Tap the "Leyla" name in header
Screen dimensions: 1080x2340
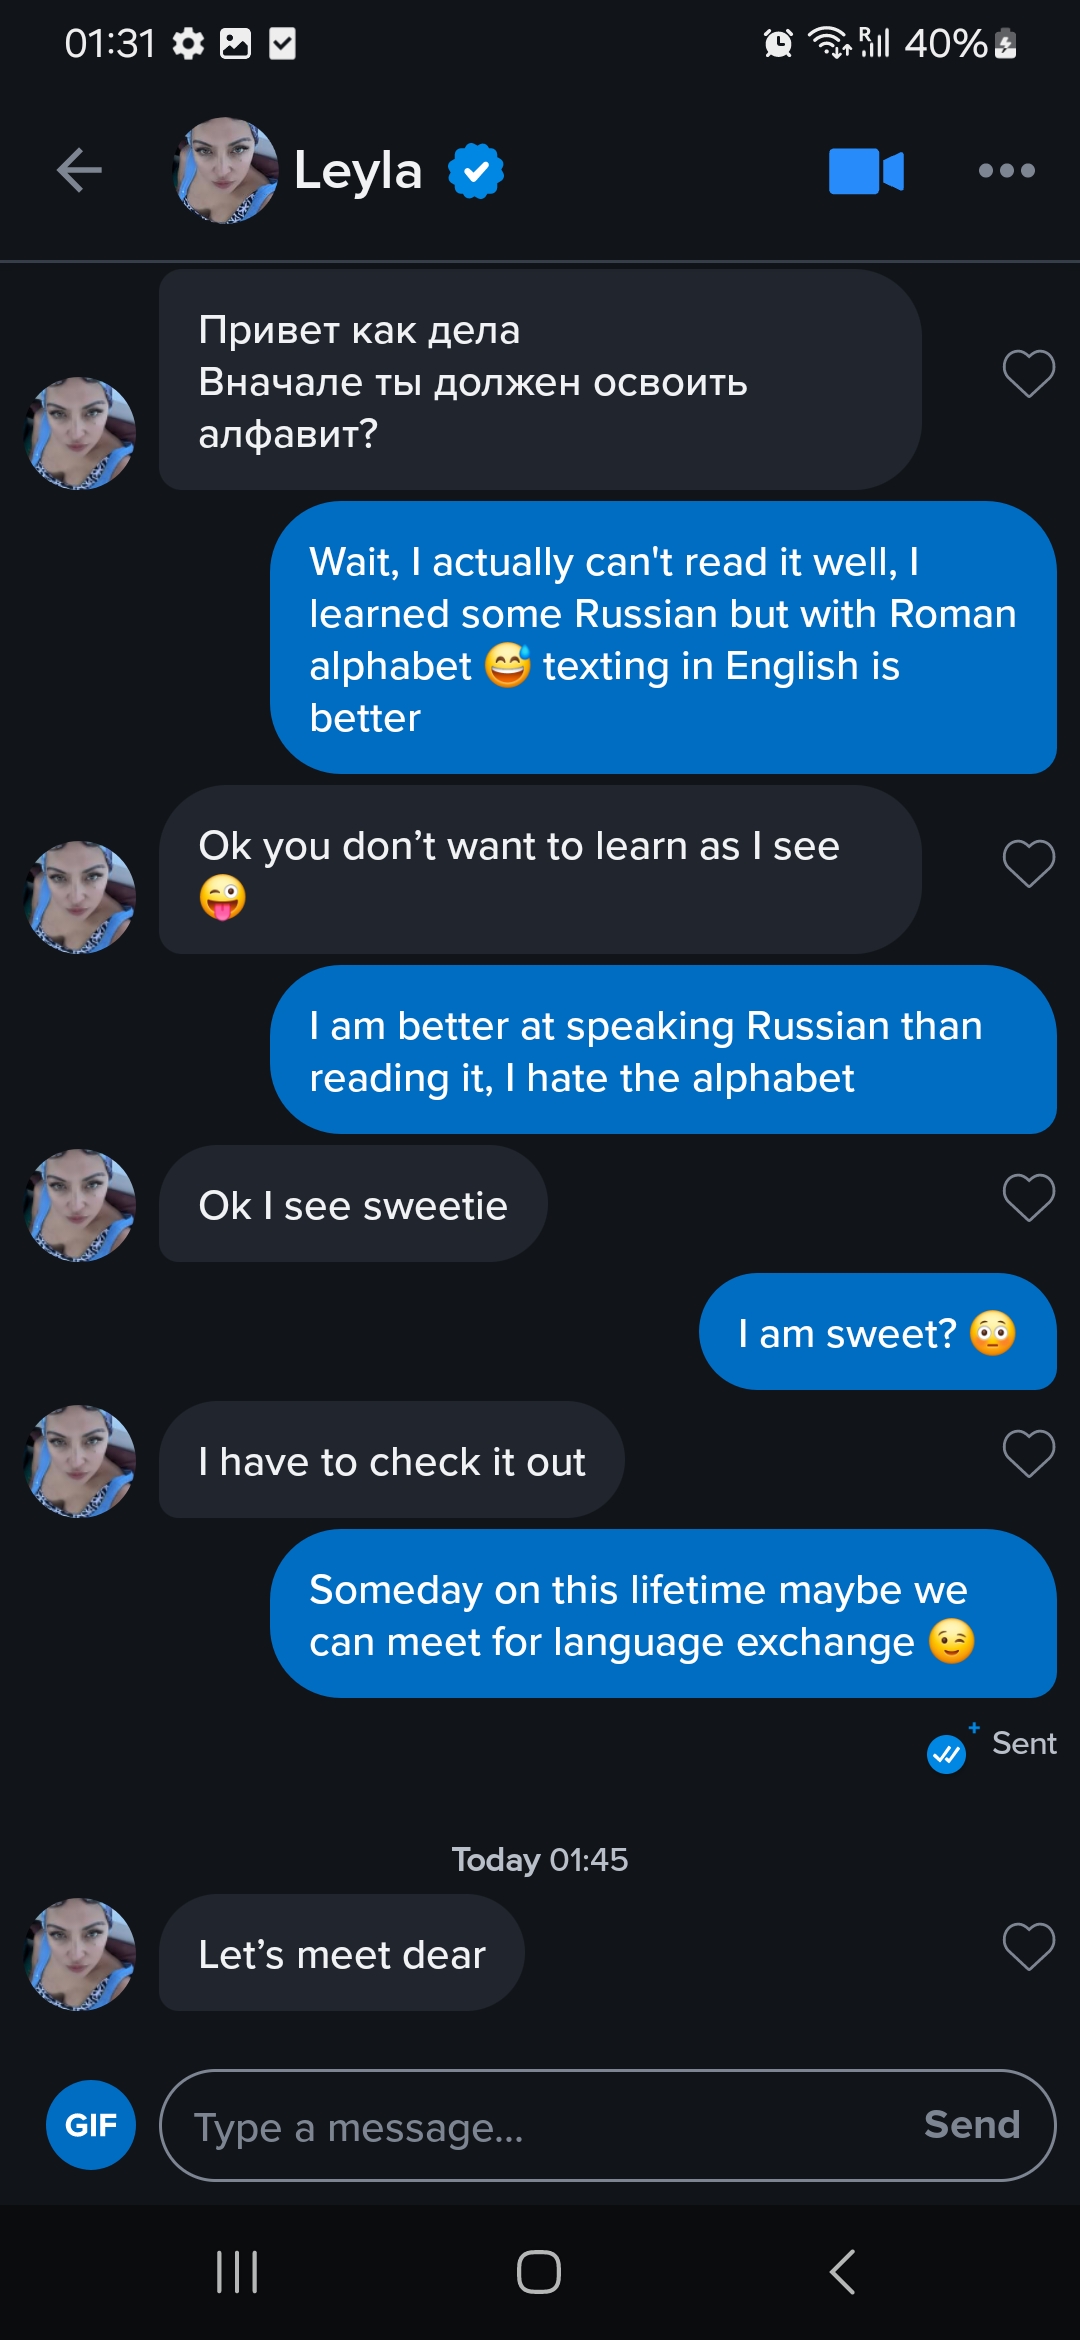pos(358,171)
